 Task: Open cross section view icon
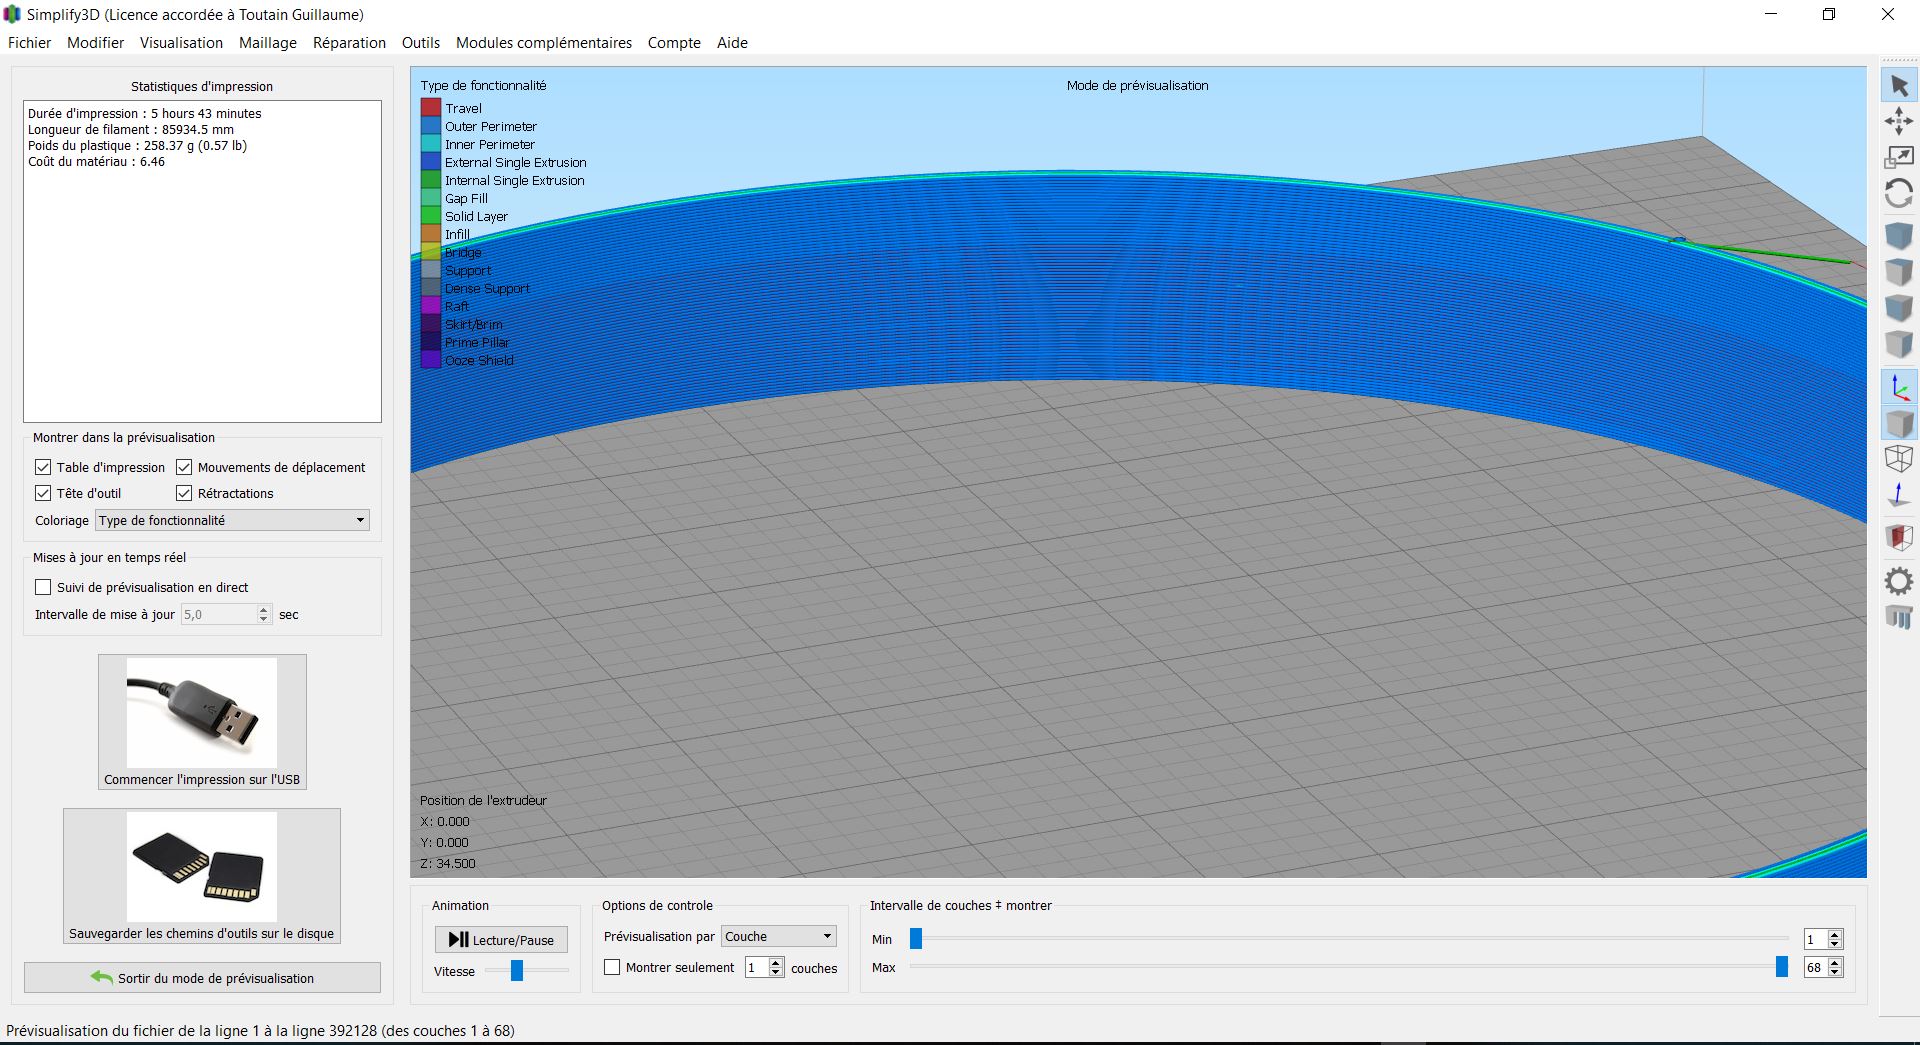pos(1899,538)
